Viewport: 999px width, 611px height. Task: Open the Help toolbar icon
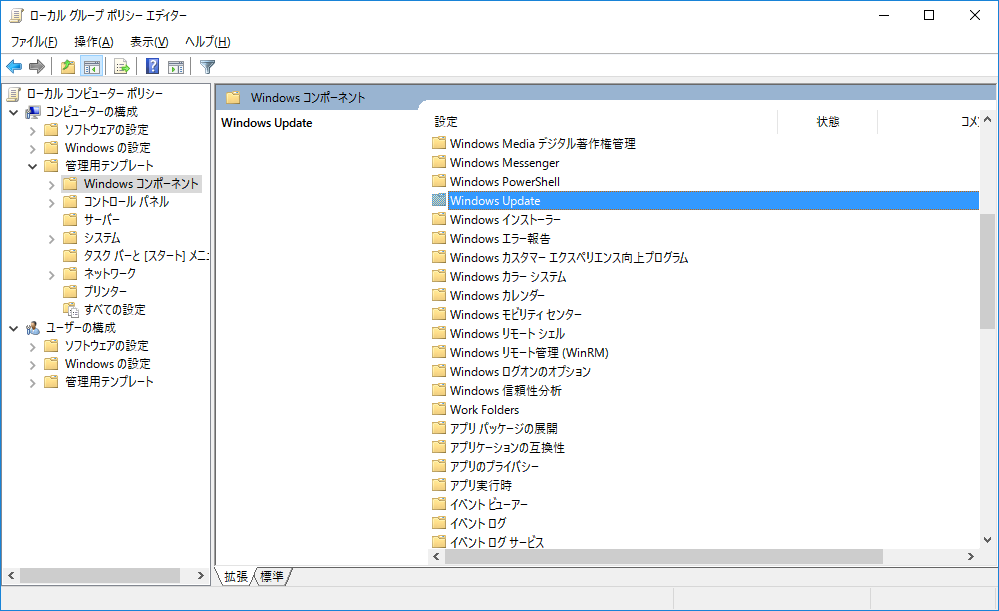[152, 66]
